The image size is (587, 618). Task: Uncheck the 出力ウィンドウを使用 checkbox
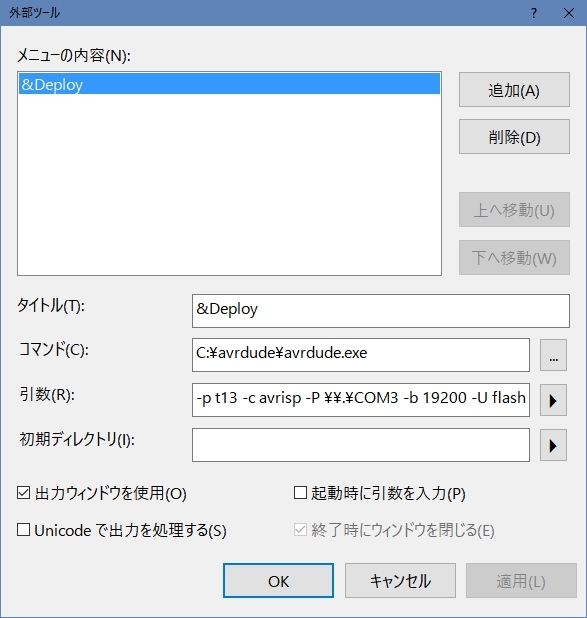23,493
